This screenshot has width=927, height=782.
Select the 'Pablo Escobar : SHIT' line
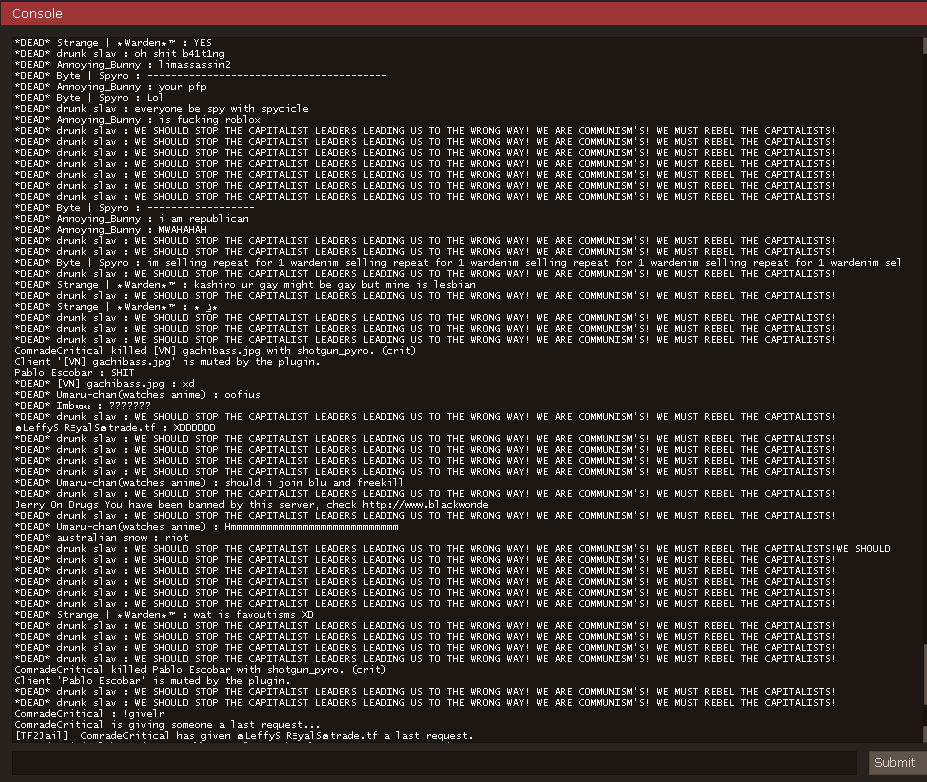tap(74, 373)
